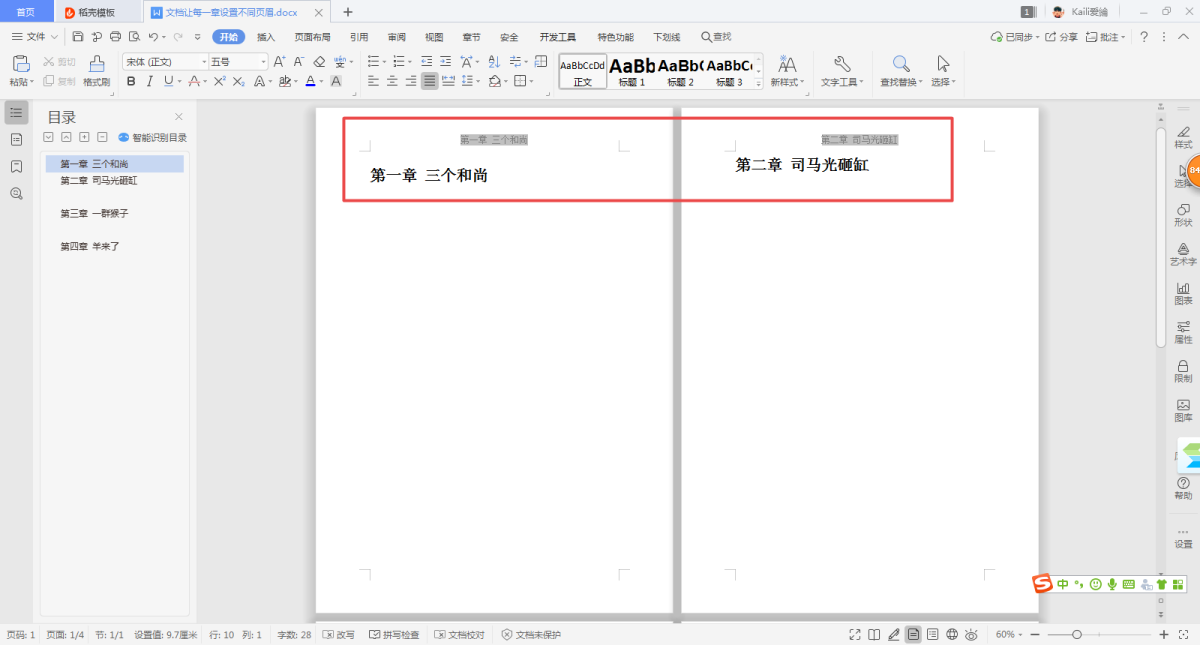Decrease font size with A- icon

pyautogui.click(x=299, y=62)
